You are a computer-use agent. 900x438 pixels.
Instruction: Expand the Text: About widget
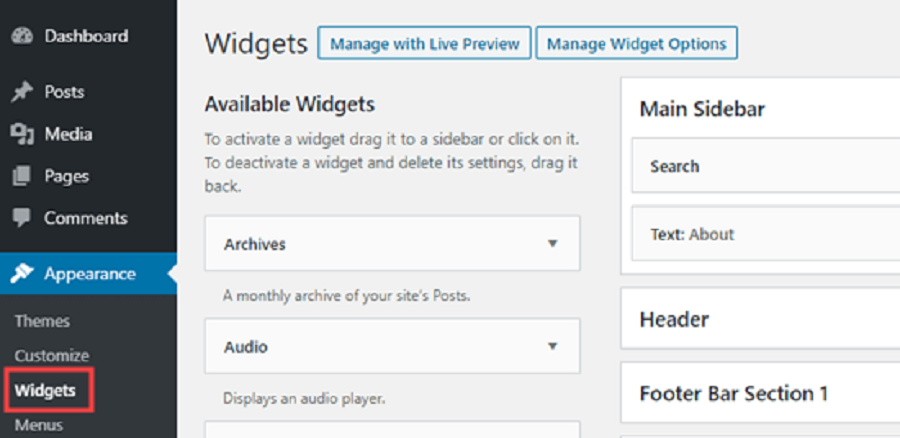[x=766, y=234]
